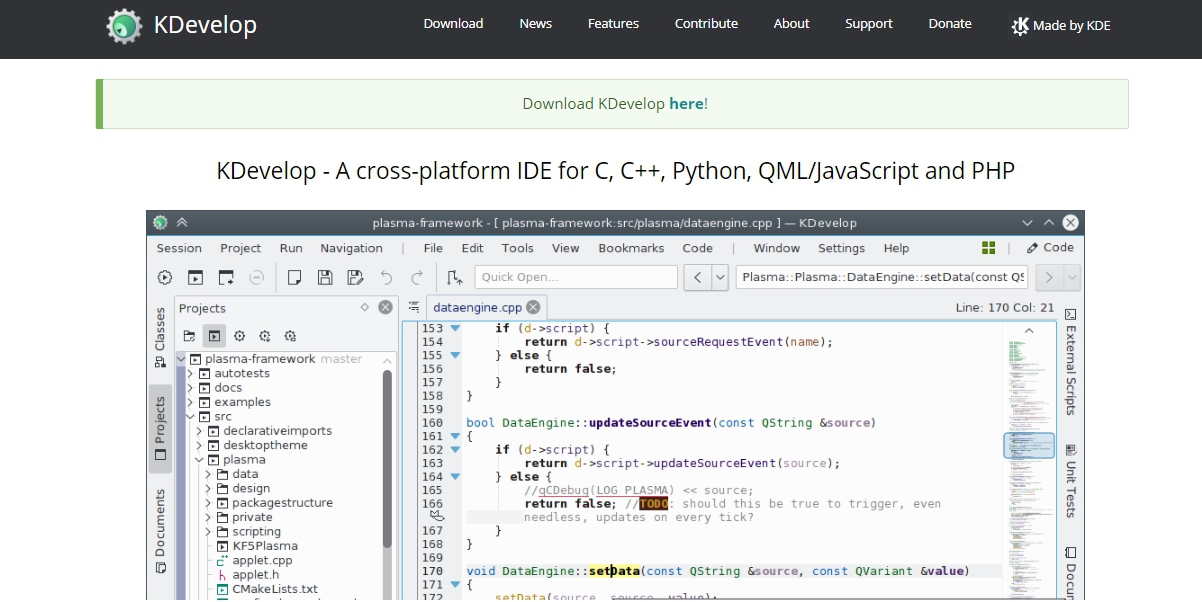
Task: Toggle the Documents side tool view
Action: click(159, 532)
